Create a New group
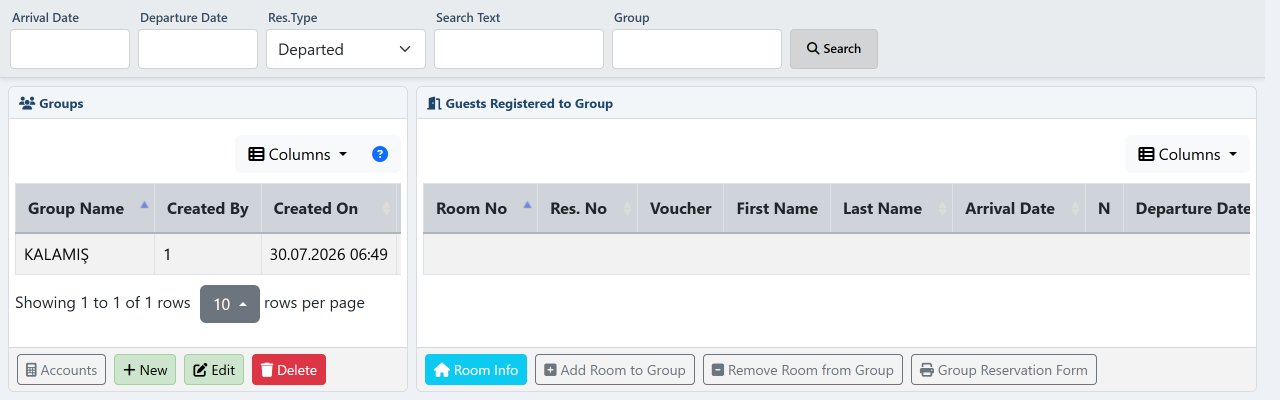 click(x=145, y=370)
